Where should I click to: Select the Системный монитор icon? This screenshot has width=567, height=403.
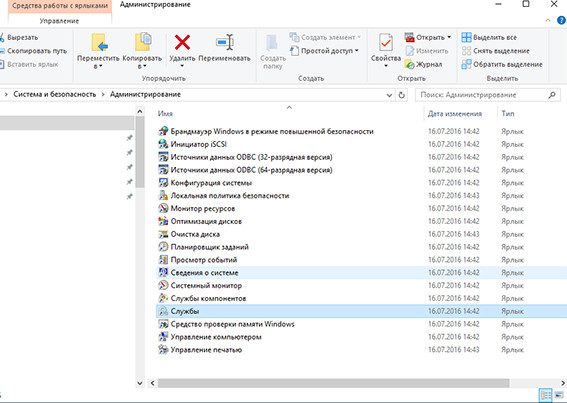tap(163, 285)
